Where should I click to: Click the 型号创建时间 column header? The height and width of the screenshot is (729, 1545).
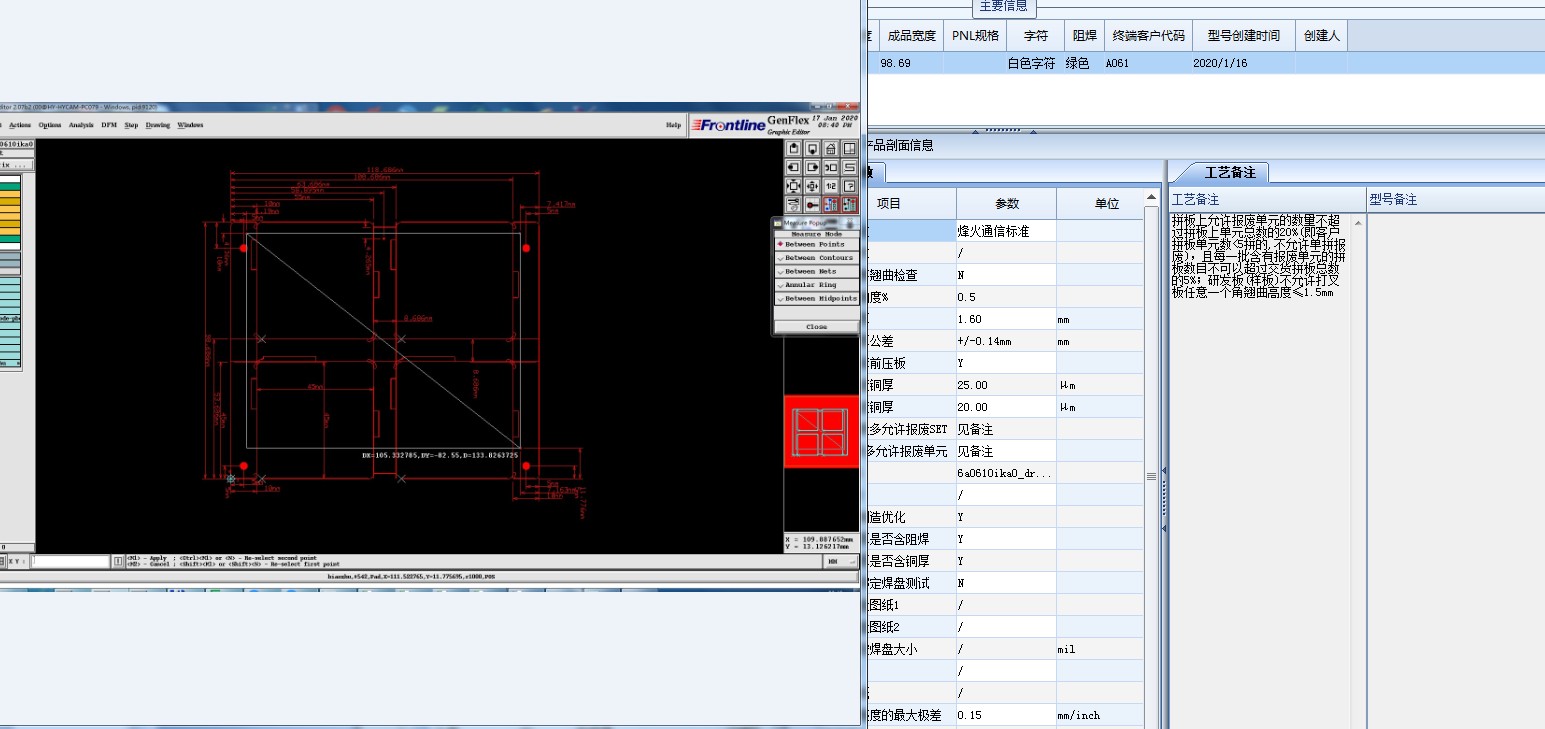(x=1243, y=36)
